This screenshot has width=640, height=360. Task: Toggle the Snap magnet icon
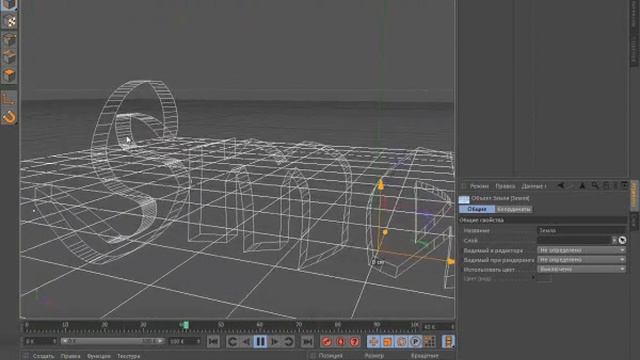(9, 117)
